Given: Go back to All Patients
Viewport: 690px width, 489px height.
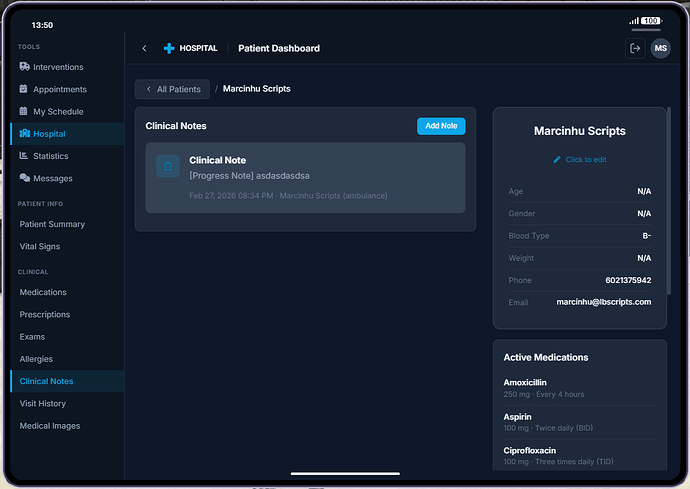Looking at the screenshot, I should point(172,89).
